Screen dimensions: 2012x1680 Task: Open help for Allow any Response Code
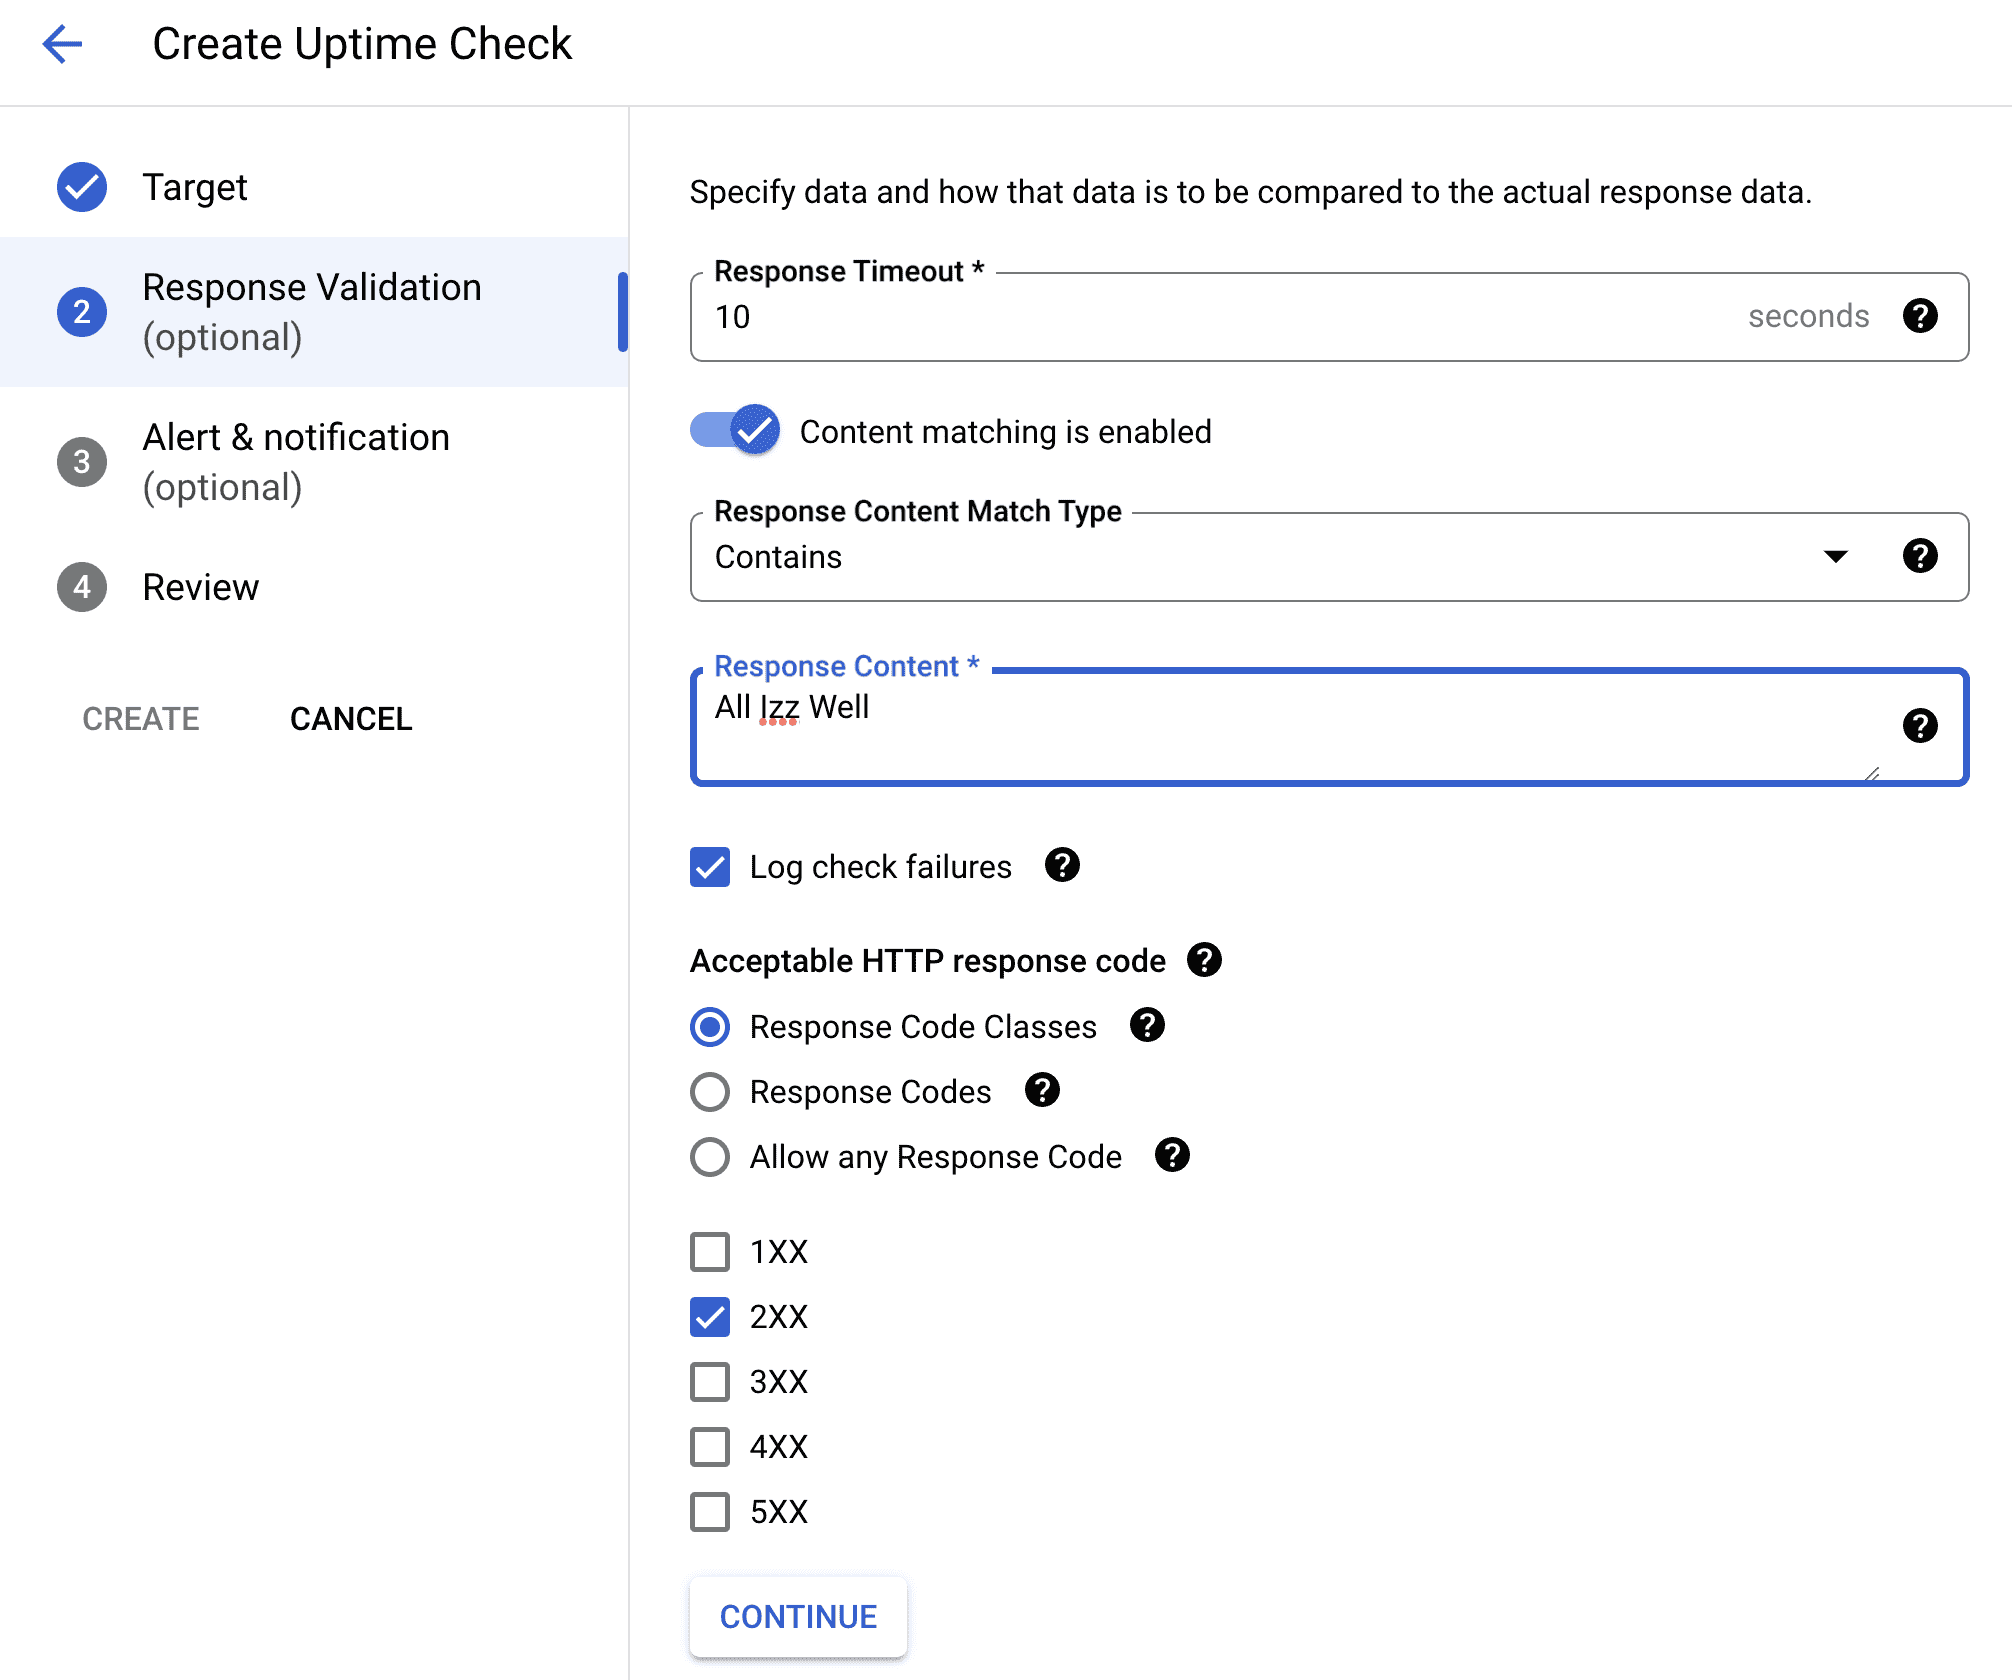click(x=1172, y=1156)
